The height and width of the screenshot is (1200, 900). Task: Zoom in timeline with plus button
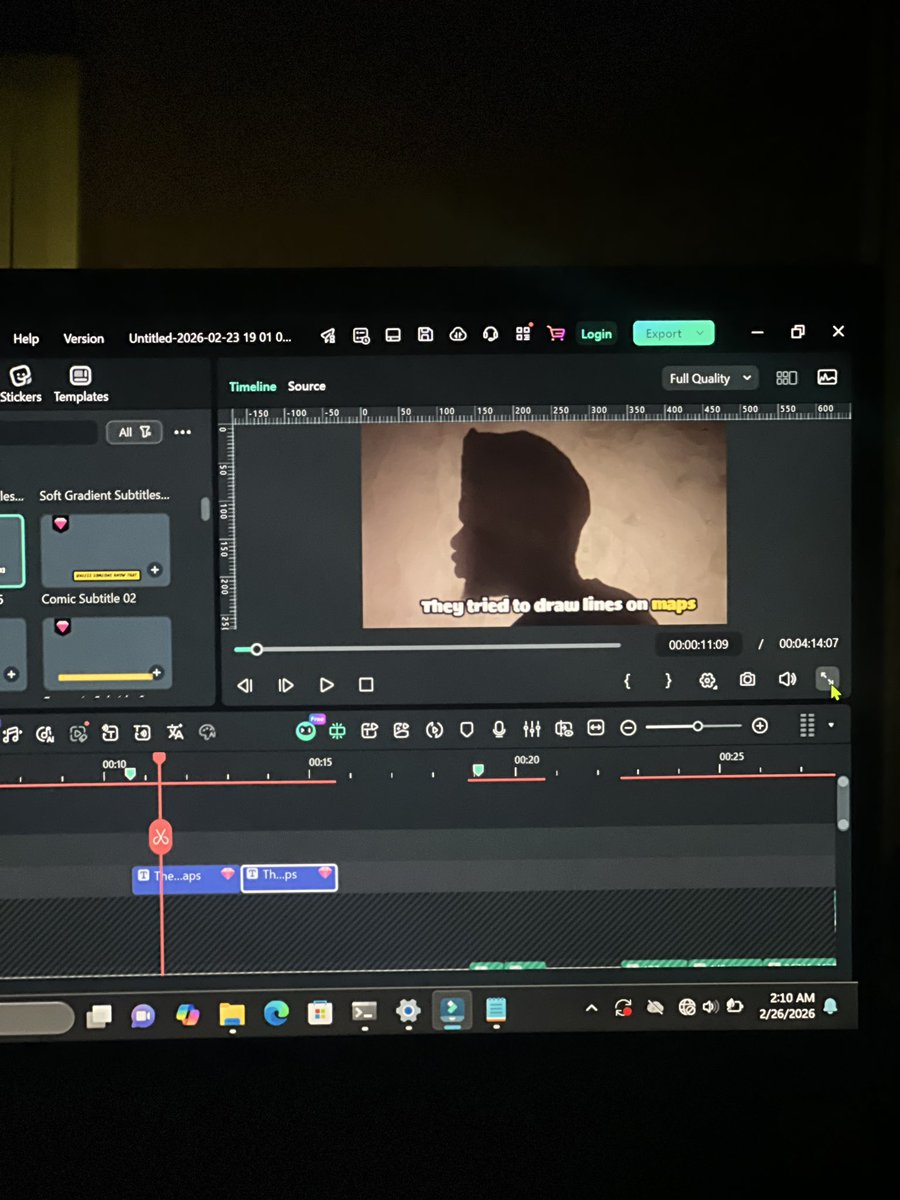pos(760,726)
